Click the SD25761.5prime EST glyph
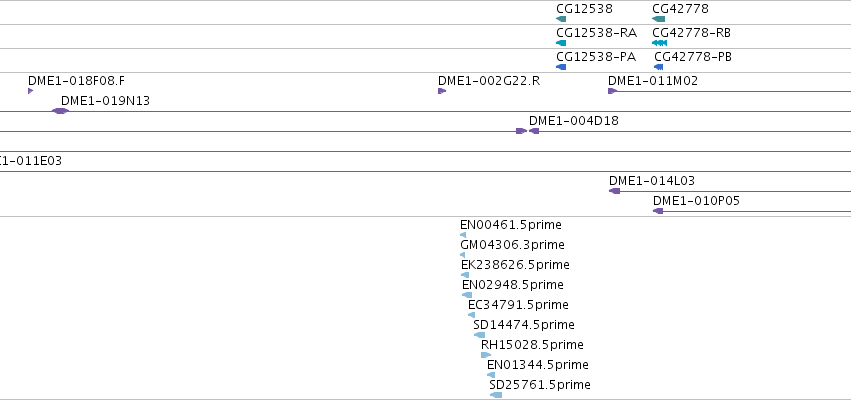This screenshot has height=400, width=851. click(496, 395)
